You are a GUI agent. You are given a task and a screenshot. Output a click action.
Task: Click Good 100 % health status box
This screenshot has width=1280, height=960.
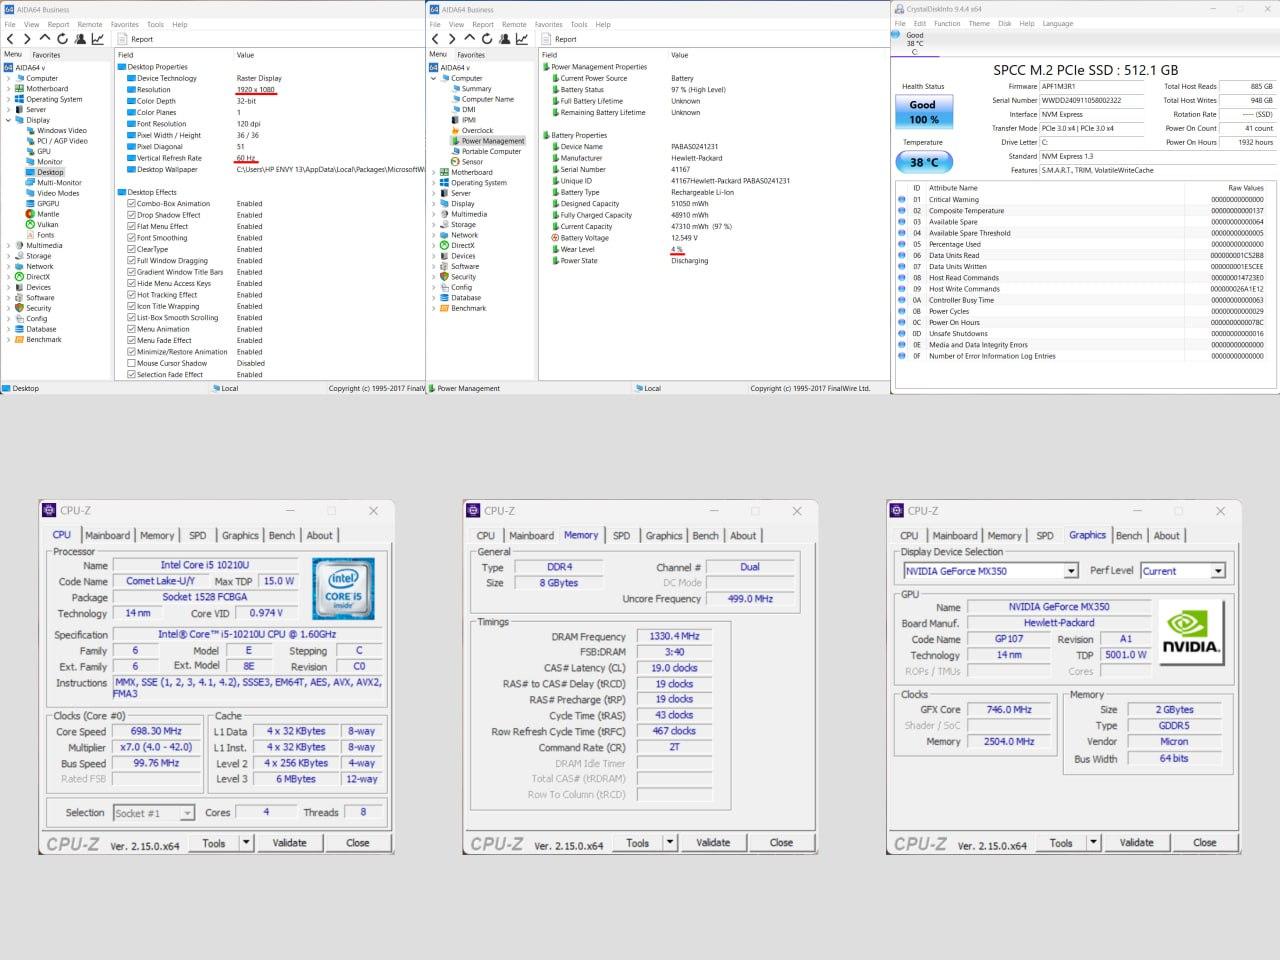[923, 111]
